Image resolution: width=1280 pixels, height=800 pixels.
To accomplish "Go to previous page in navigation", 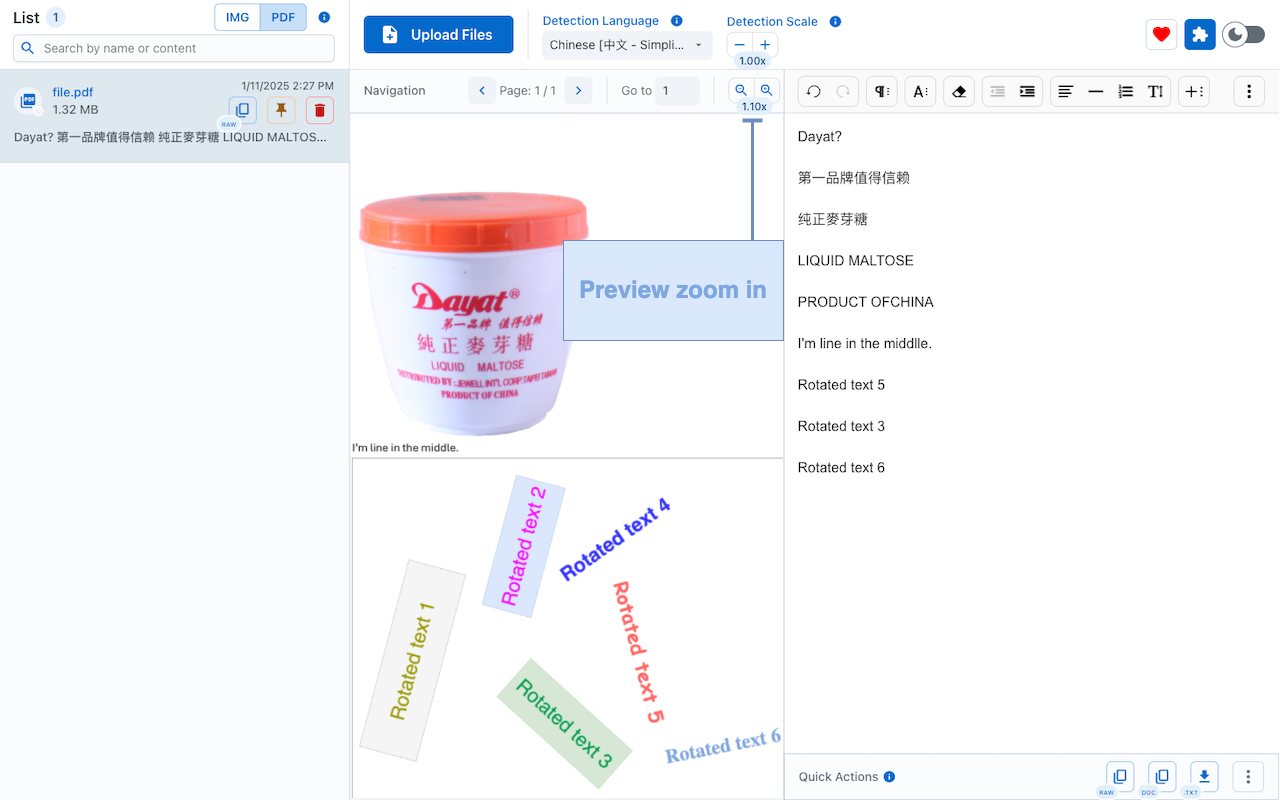I will point(482,91).
